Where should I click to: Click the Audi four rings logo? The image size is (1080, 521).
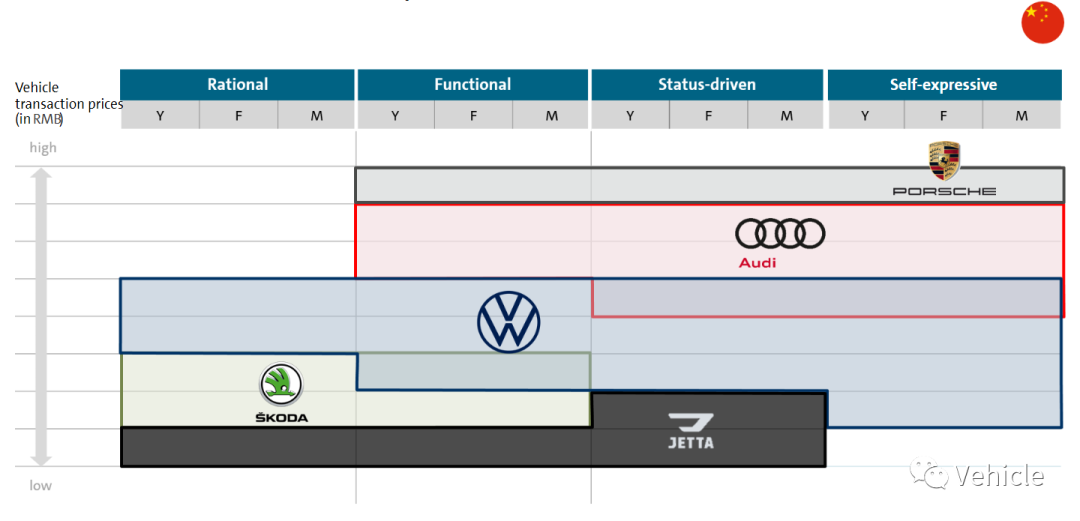780,234
